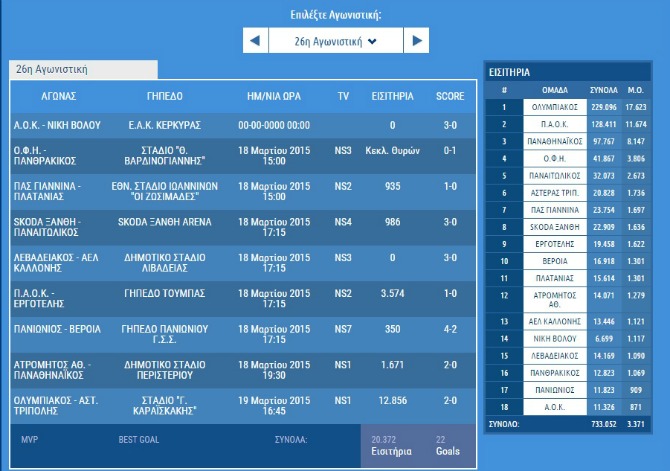Click the MVP label in footer
Screen dimensions: 670x471
coord(31,439)
